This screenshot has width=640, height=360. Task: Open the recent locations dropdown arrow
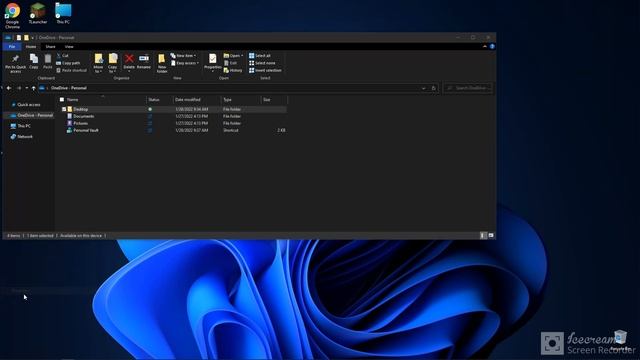tap(27, 88)
